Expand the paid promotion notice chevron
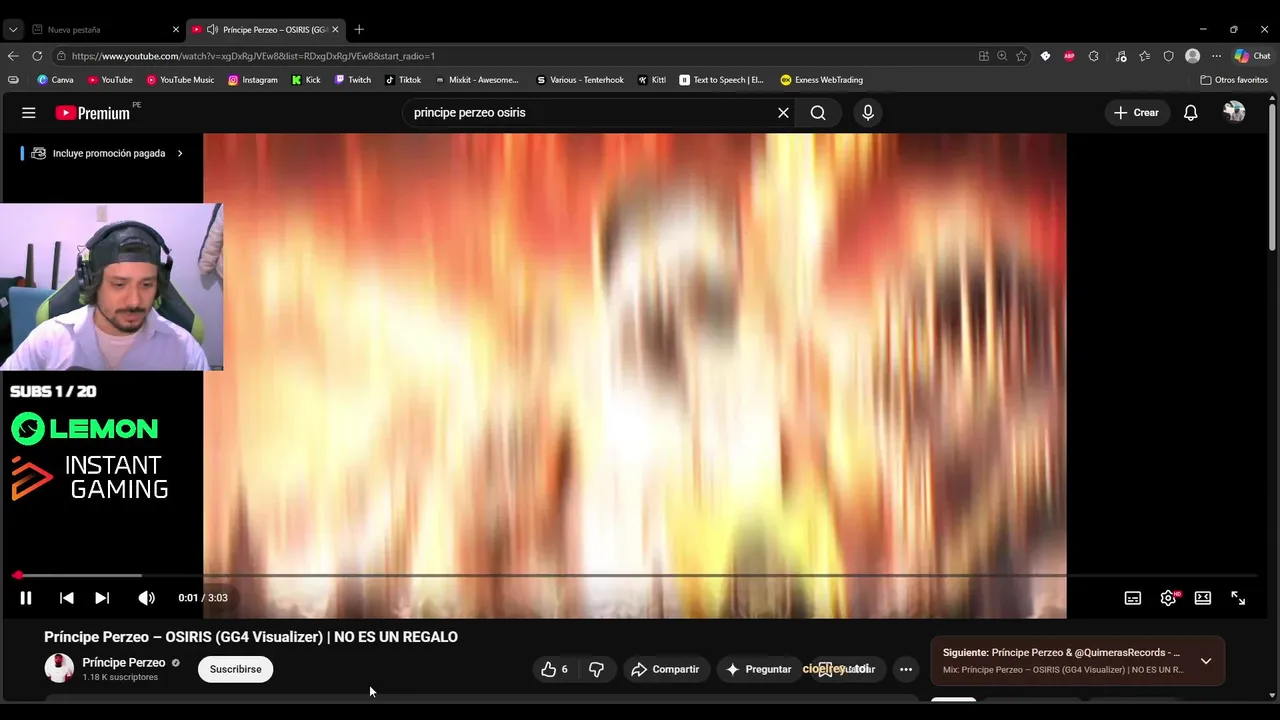The width and height of the screenshot is (1280, 720). (x=180, y=153)
